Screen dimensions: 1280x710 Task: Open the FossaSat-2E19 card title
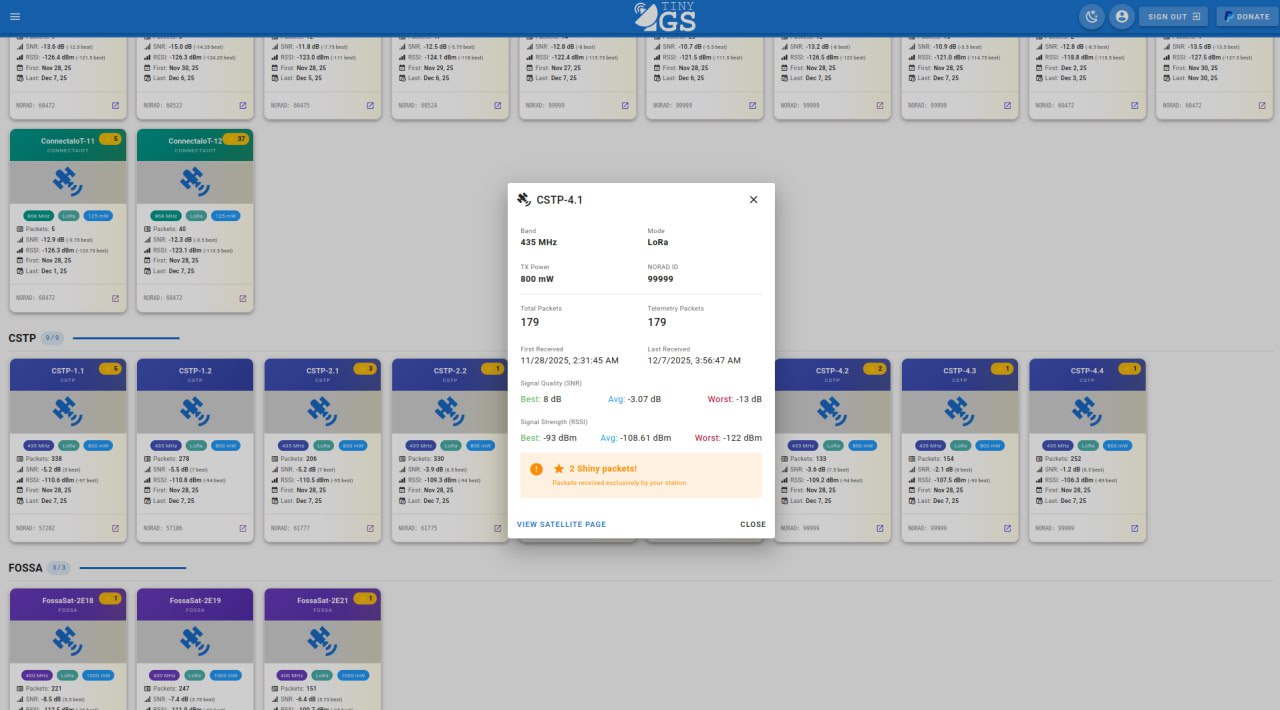pyautogui.click(x=195, y=601)
